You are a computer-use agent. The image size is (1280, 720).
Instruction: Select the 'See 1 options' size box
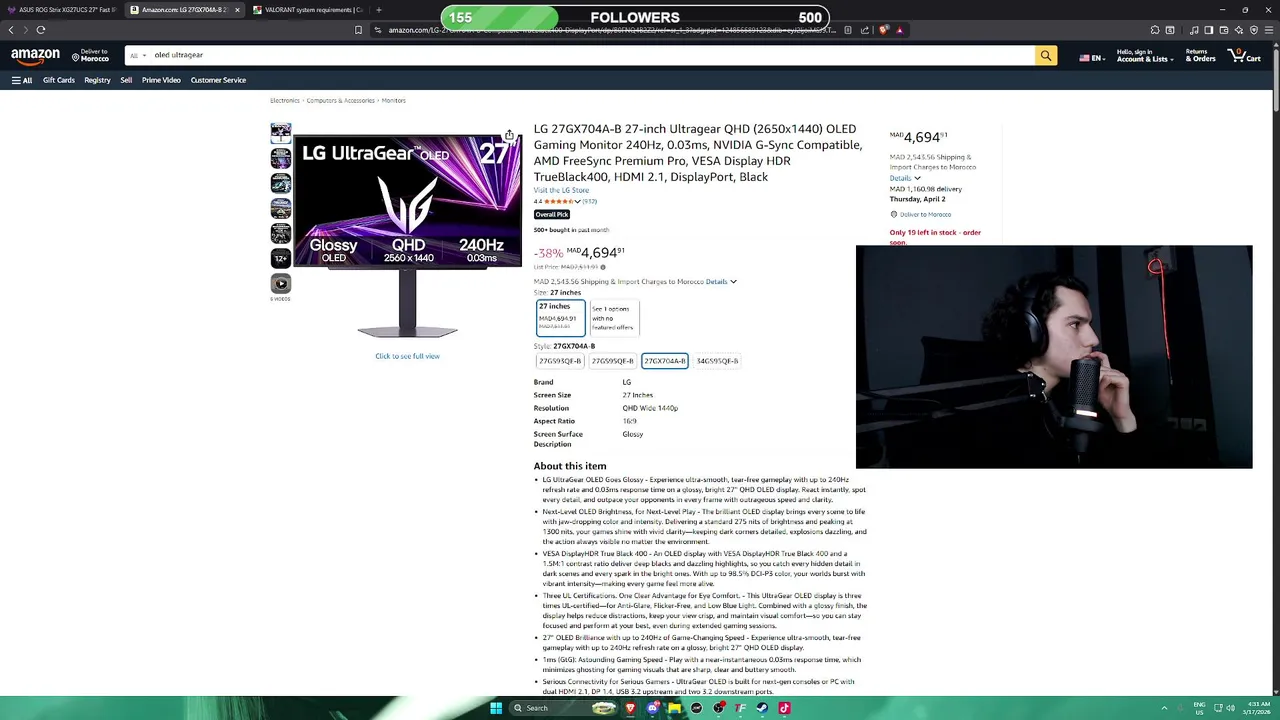click(613, 317)
